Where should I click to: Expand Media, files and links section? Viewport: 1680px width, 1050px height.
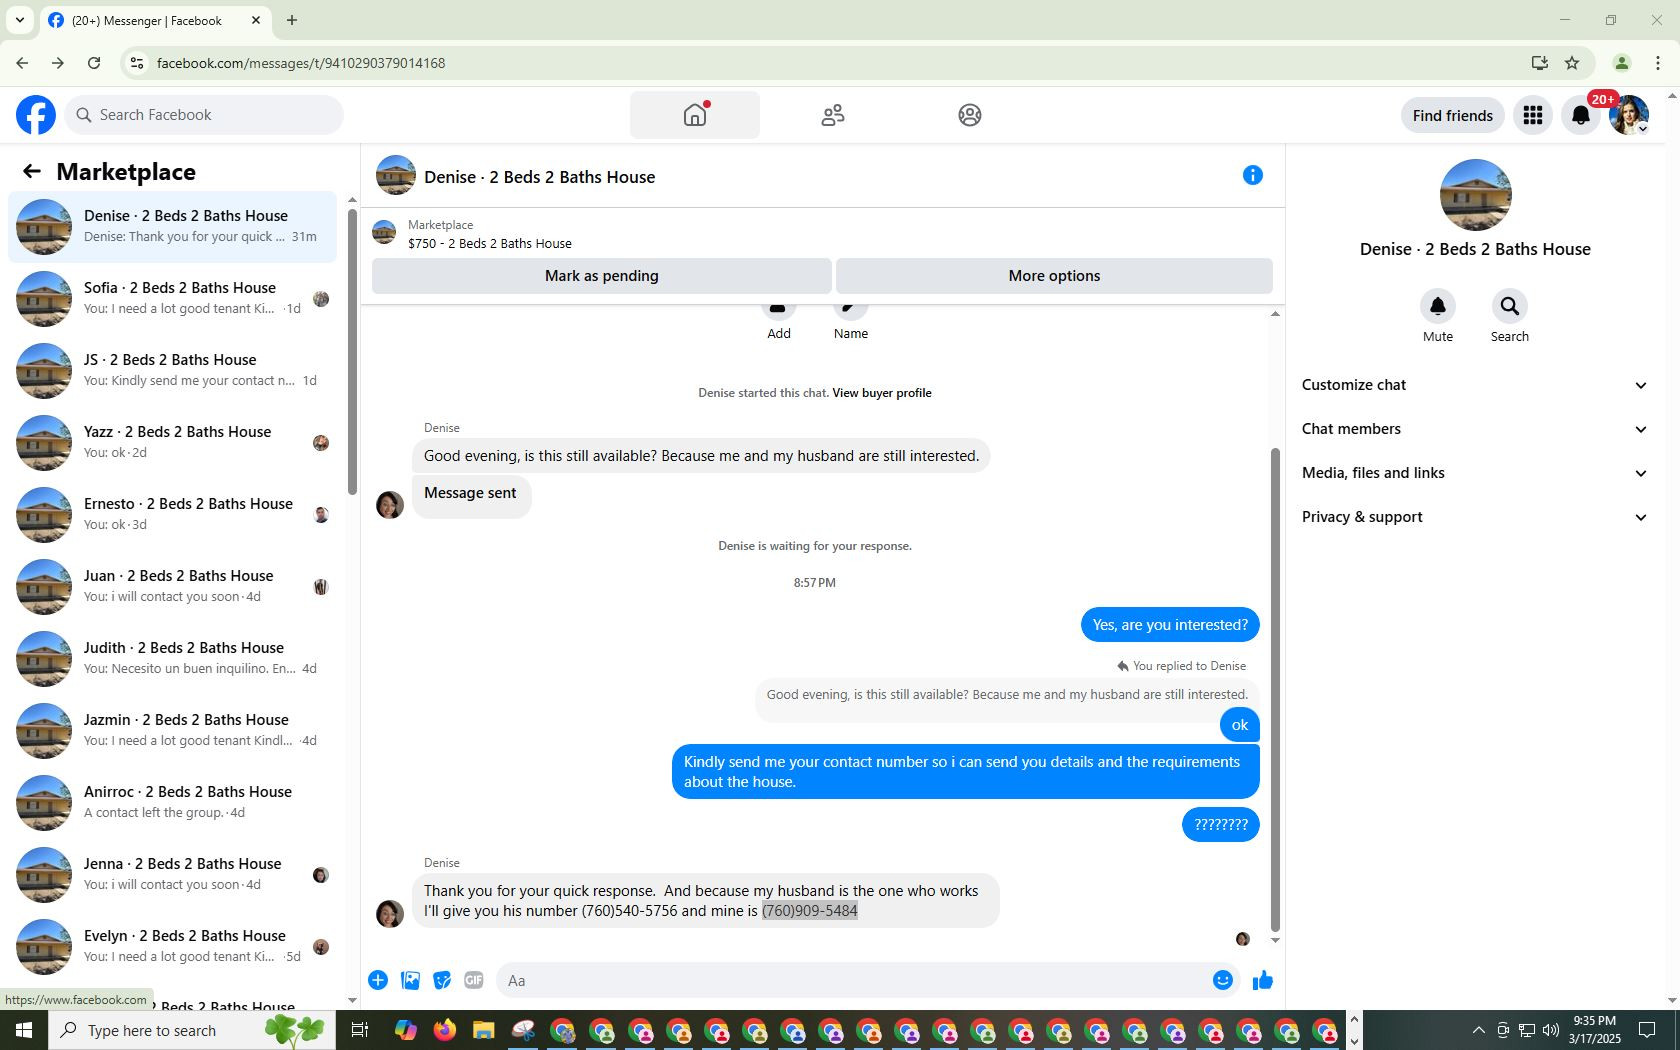(x=1475, y=473)
